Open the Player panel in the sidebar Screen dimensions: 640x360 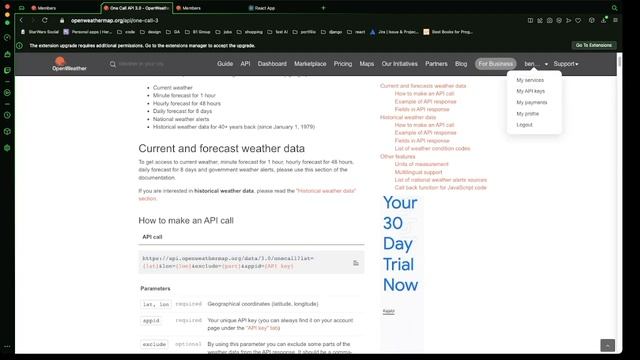click(7, 93)
